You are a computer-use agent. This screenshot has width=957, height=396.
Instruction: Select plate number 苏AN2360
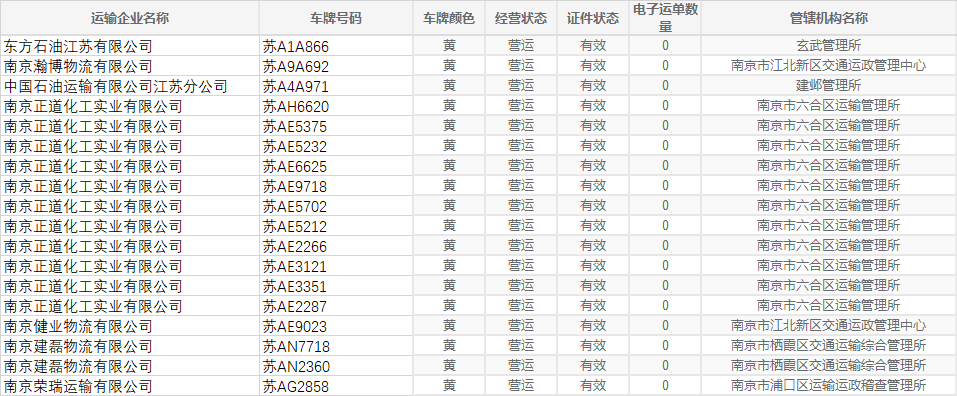pyautogui.click(x=336, y=366)
